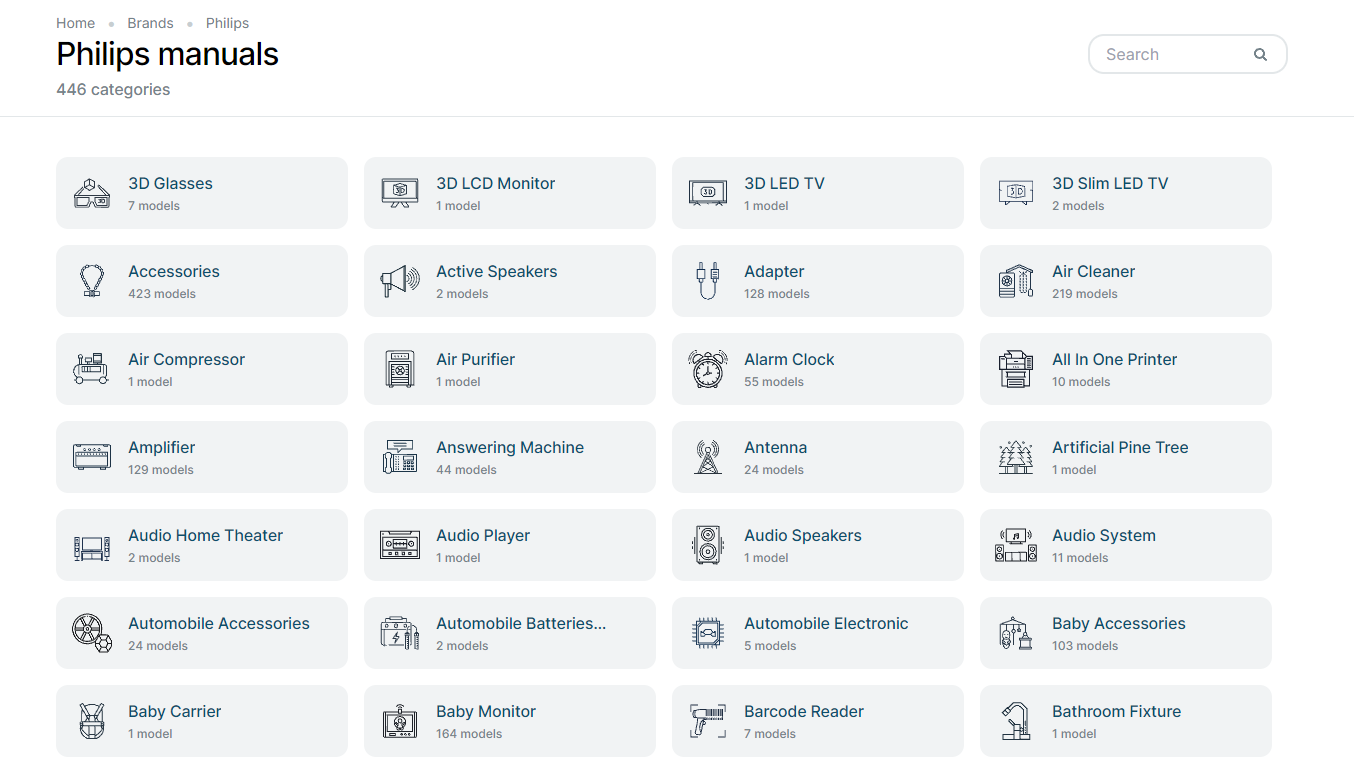
Task: Select the Automobile Electronic category card
Action: [x=817, y=633]
